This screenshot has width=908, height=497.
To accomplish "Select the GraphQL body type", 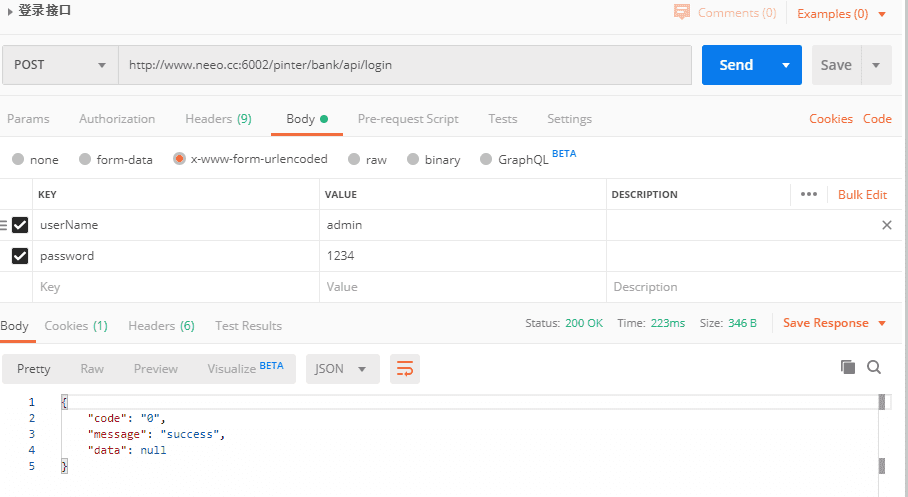I will click(486, 159).
